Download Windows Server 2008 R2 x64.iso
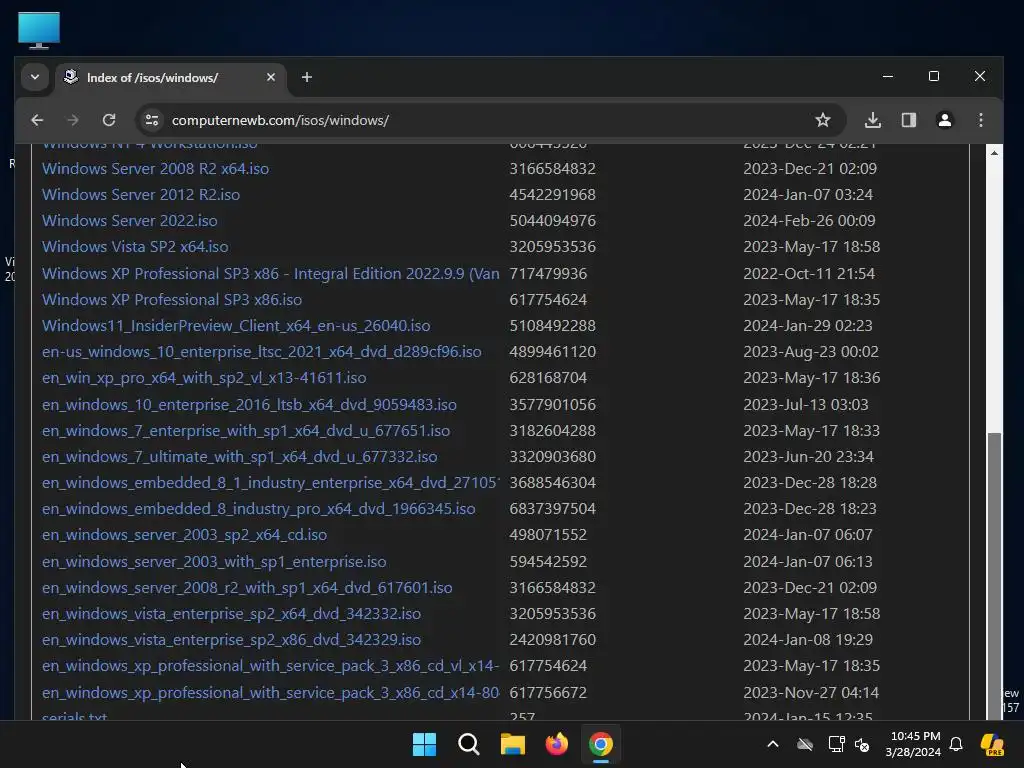1024x768 pixels. pos(155,168)
